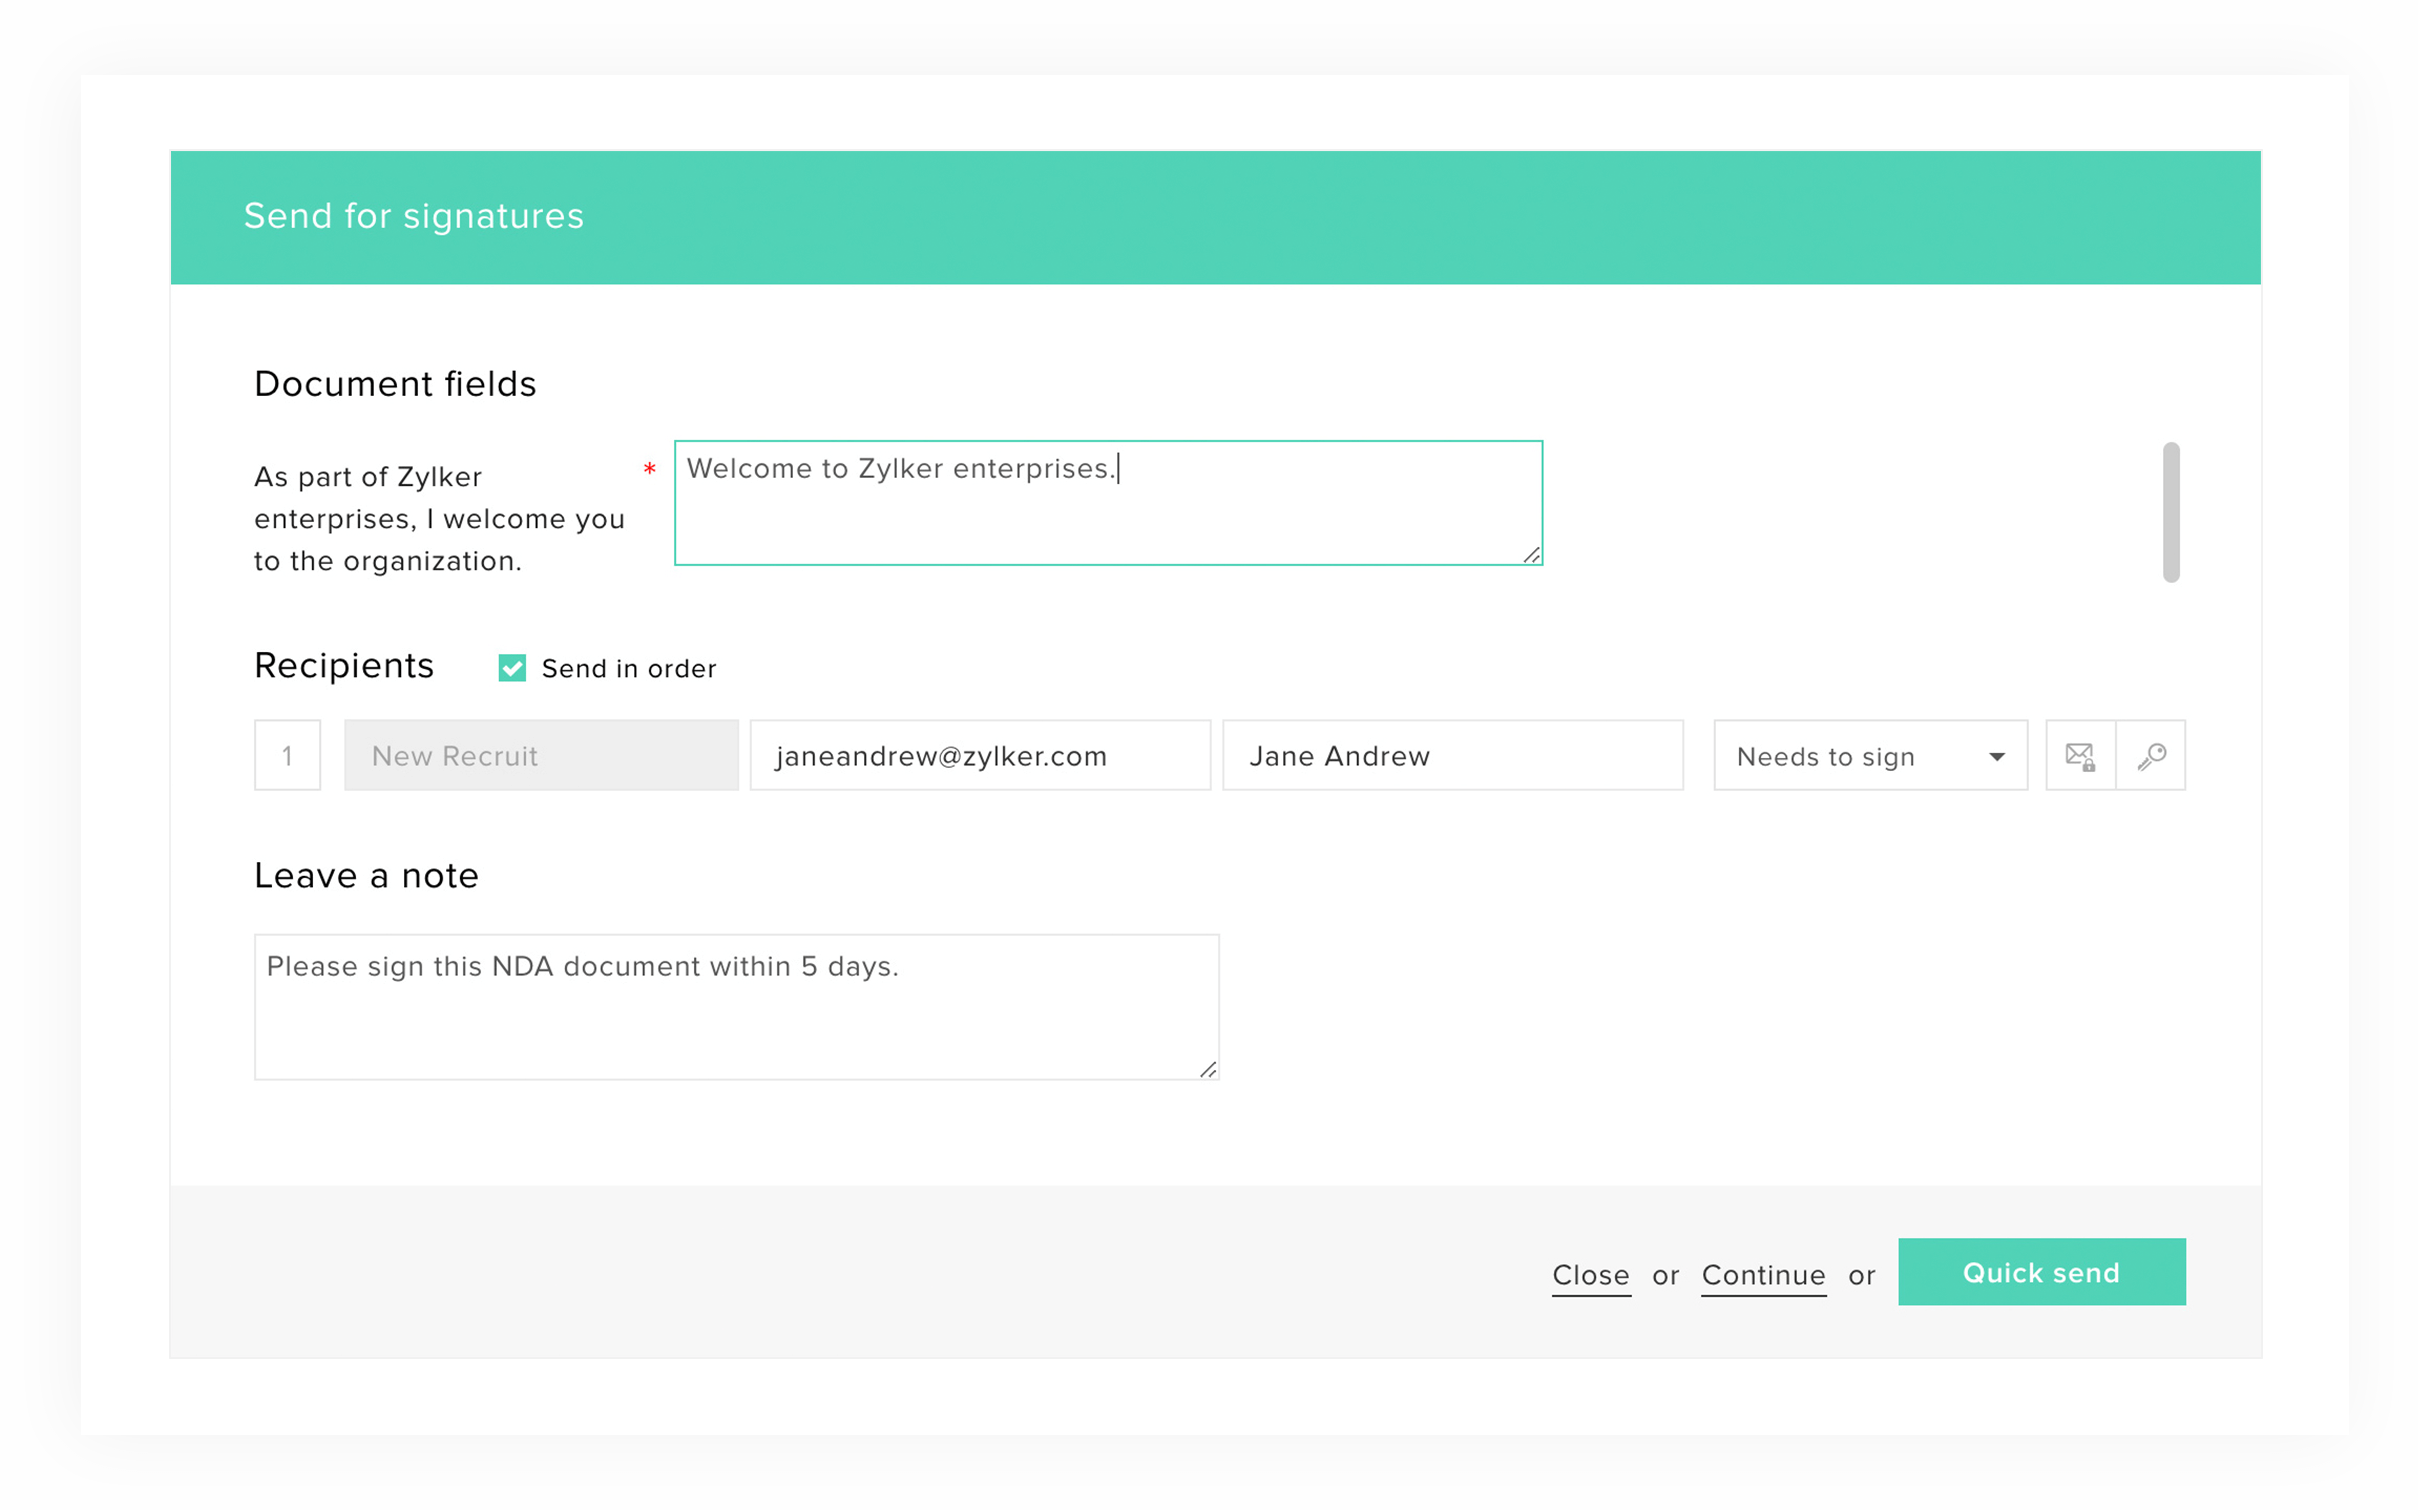The height and width of the screenshot is (1510, 2418).
Task: Click the Jane Andrew name field
Action: pyautogui.click(x=1452, y=755)
